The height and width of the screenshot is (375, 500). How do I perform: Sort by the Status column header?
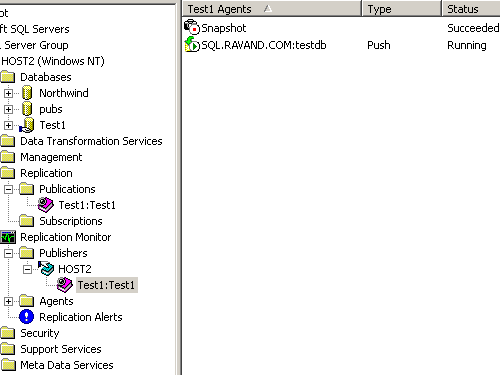point(471,9)
